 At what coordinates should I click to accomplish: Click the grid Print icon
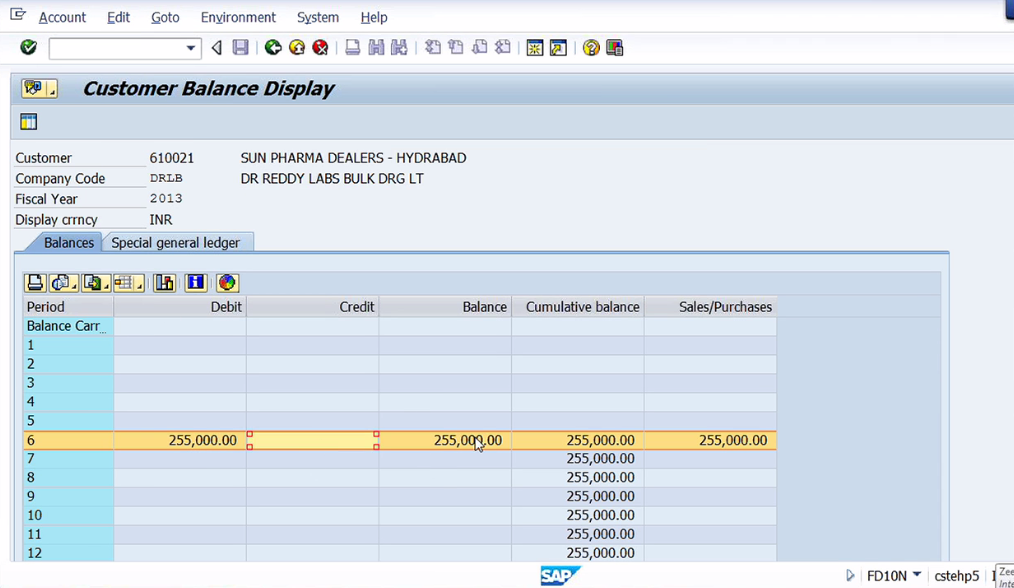click(x=35, y=283)
